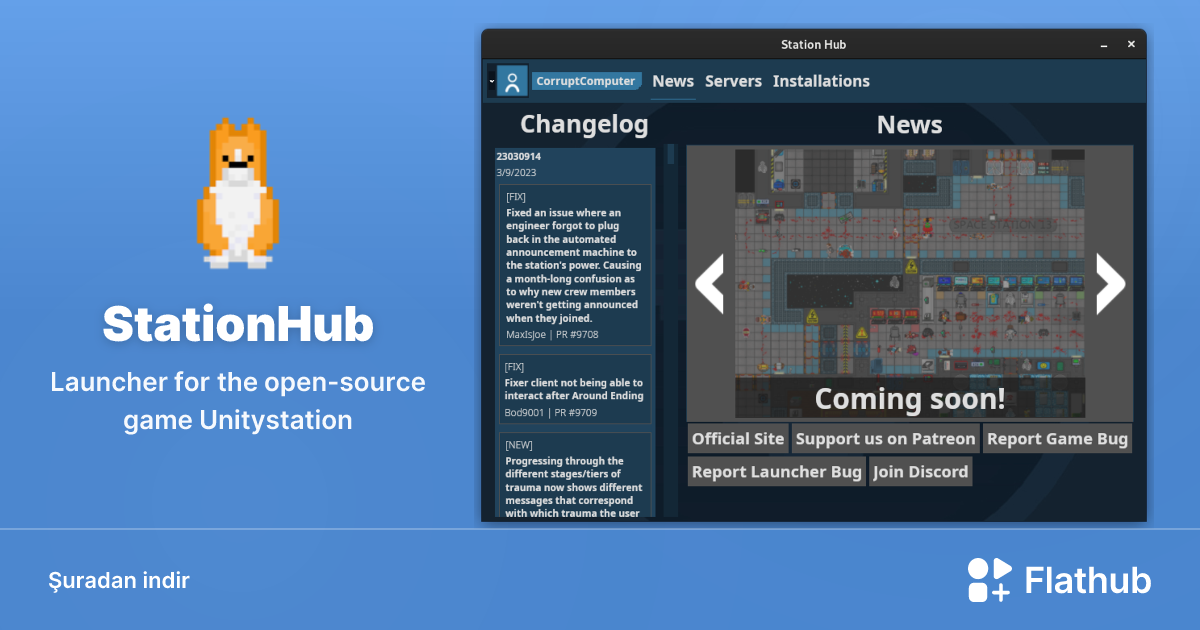
Task: Click the StationHub corgi mascot logo
Action: point(237,190)
